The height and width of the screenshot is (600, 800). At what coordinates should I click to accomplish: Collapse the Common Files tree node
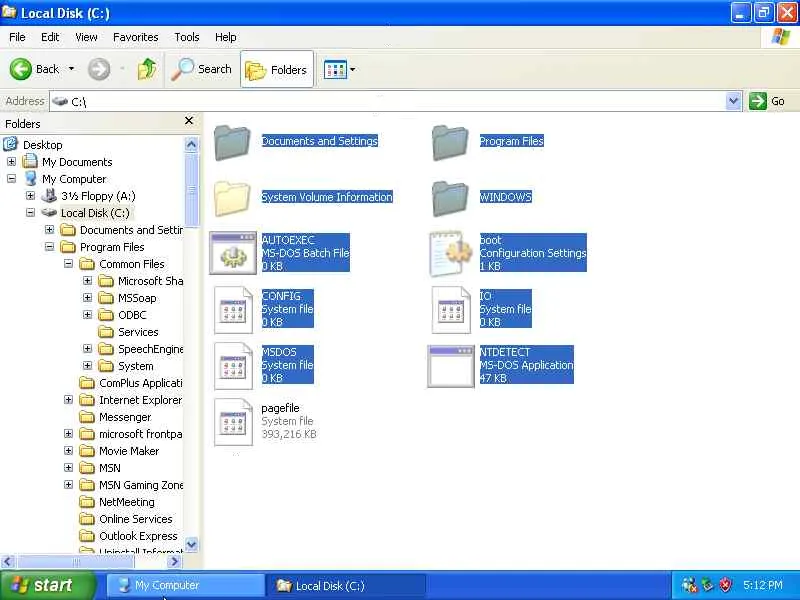point(68,264)
